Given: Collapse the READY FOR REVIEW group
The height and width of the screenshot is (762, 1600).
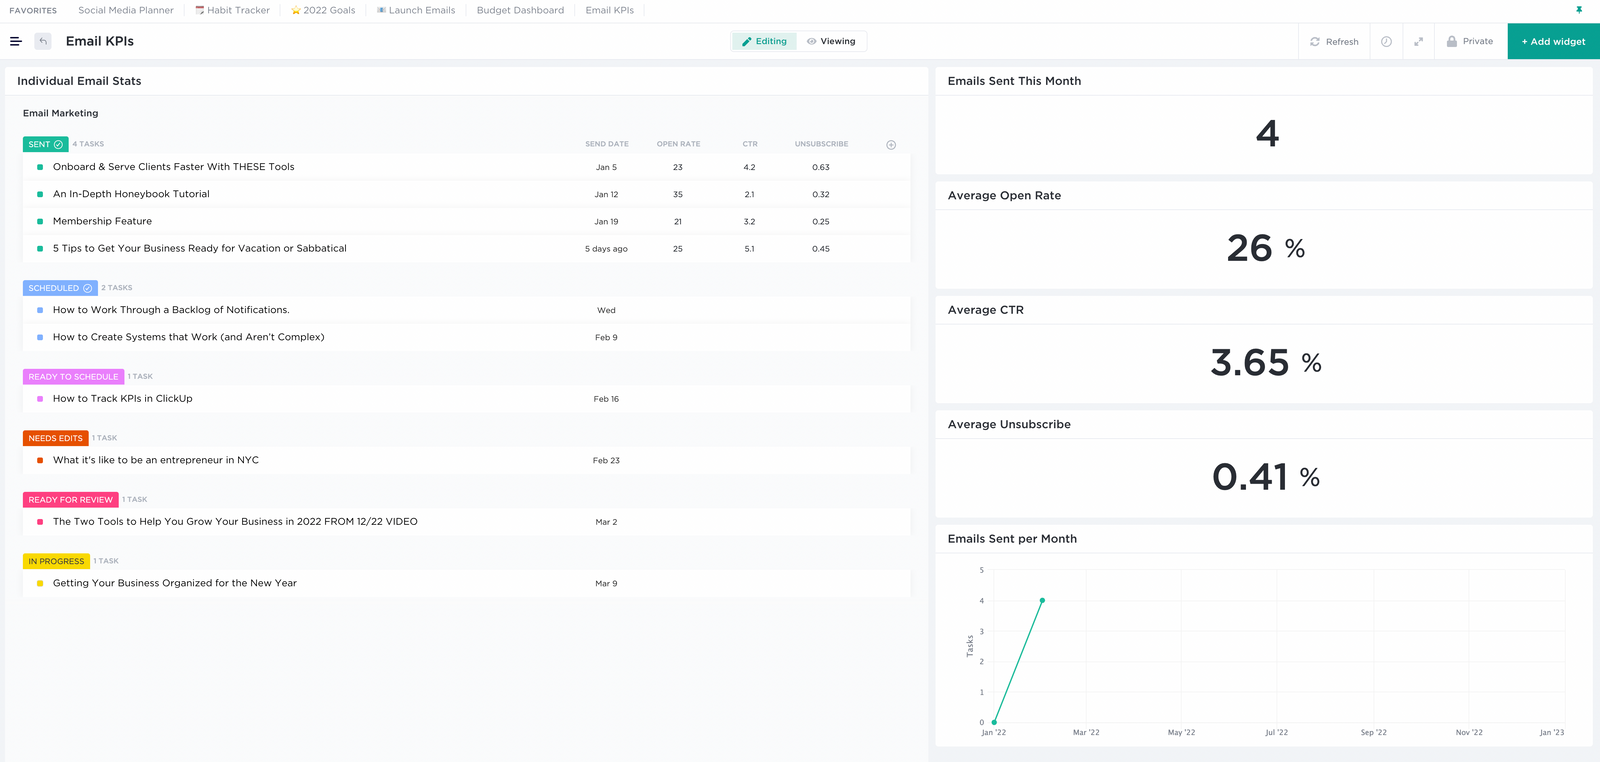Looking at the screenshot, I should coord(71,499).
